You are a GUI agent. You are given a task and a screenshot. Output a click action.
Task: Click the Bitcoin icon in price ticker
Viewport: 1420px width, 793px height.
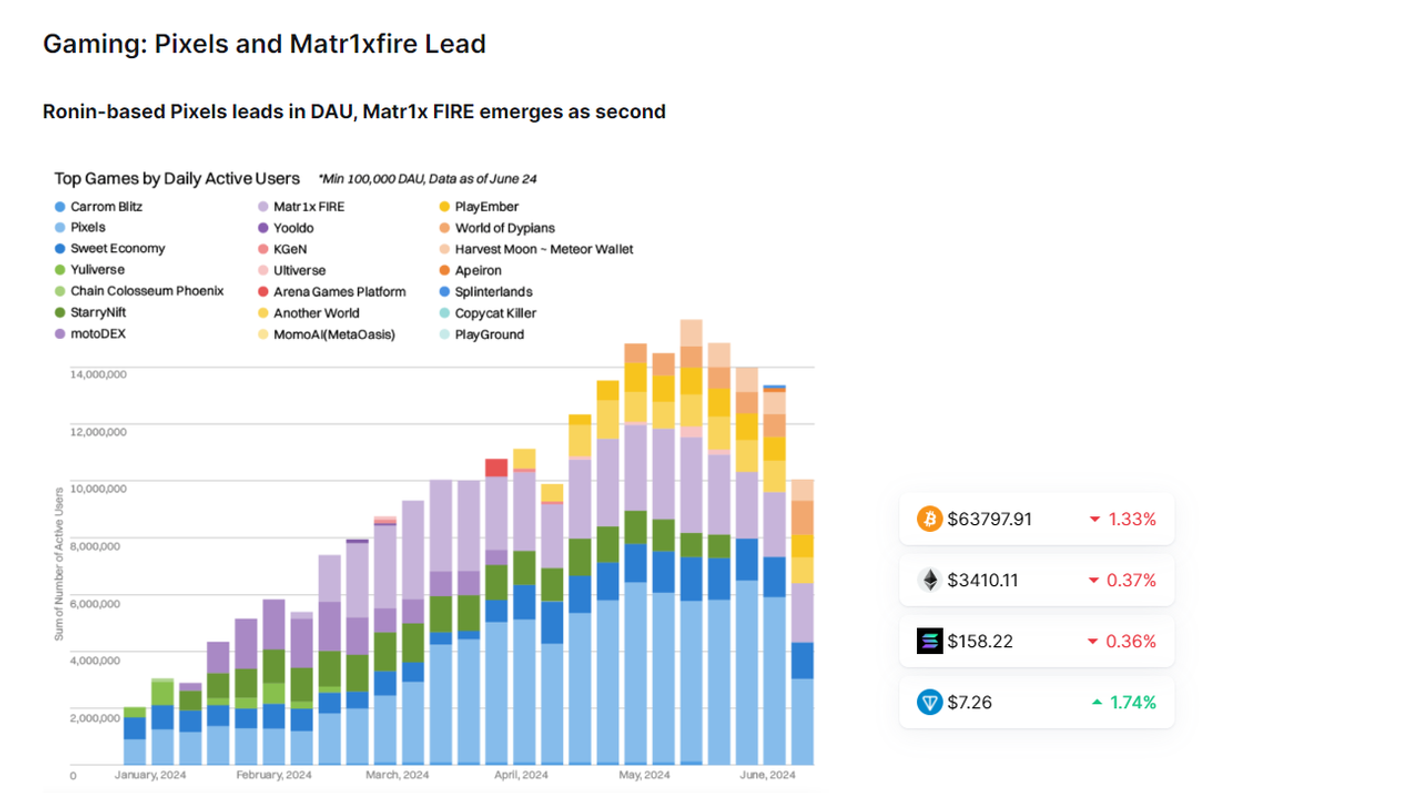[930, 519]
